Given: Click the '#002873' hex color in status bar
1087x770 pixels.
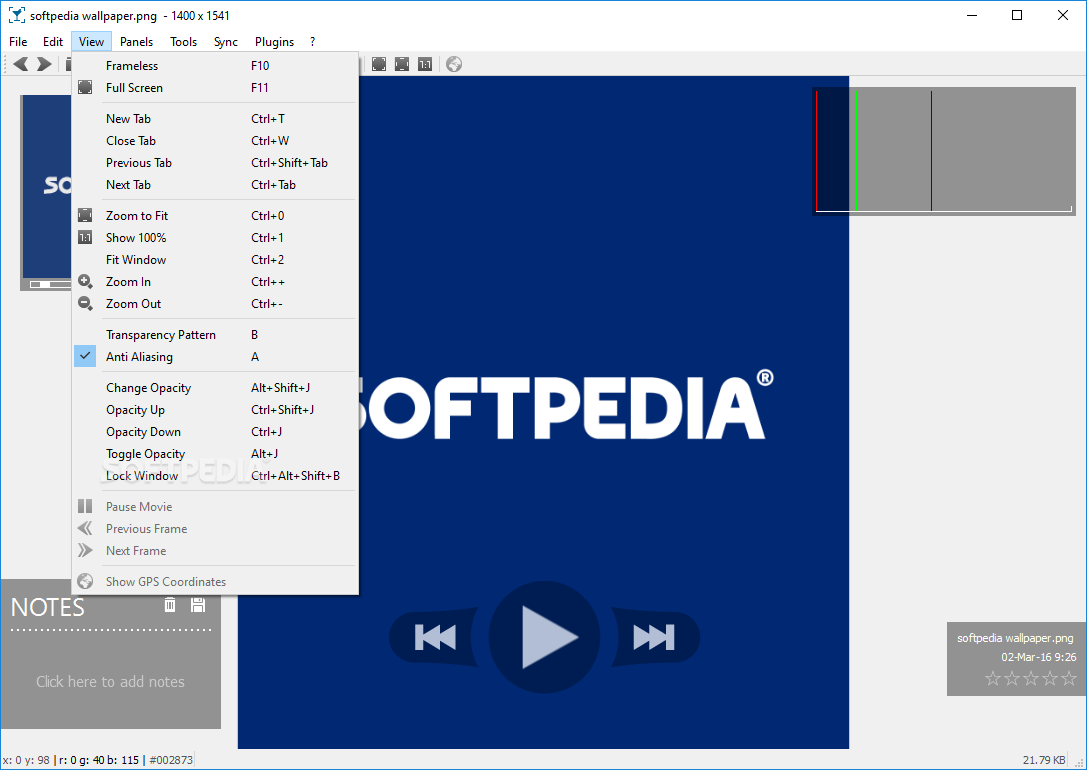Looking at the screenshot, I should point(171,760).
